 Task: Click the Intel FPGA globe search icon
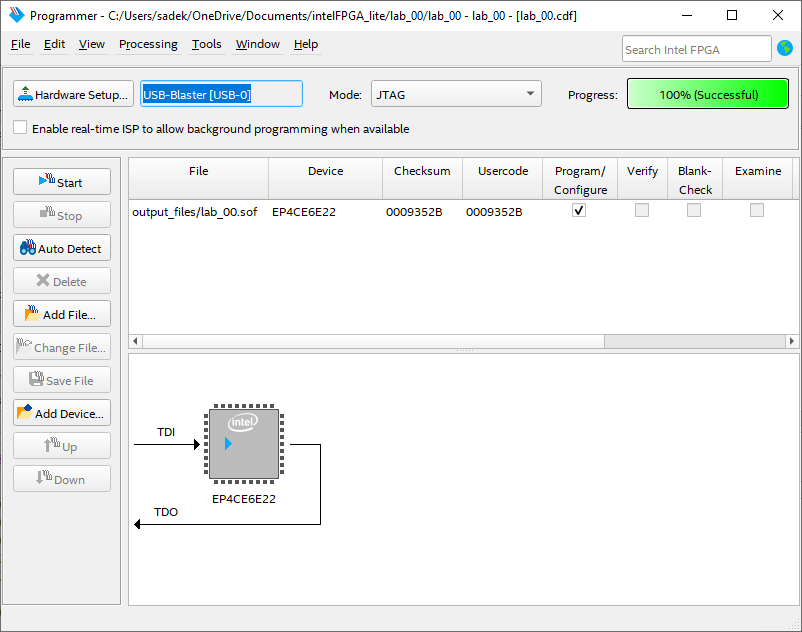tap(784, 48)
